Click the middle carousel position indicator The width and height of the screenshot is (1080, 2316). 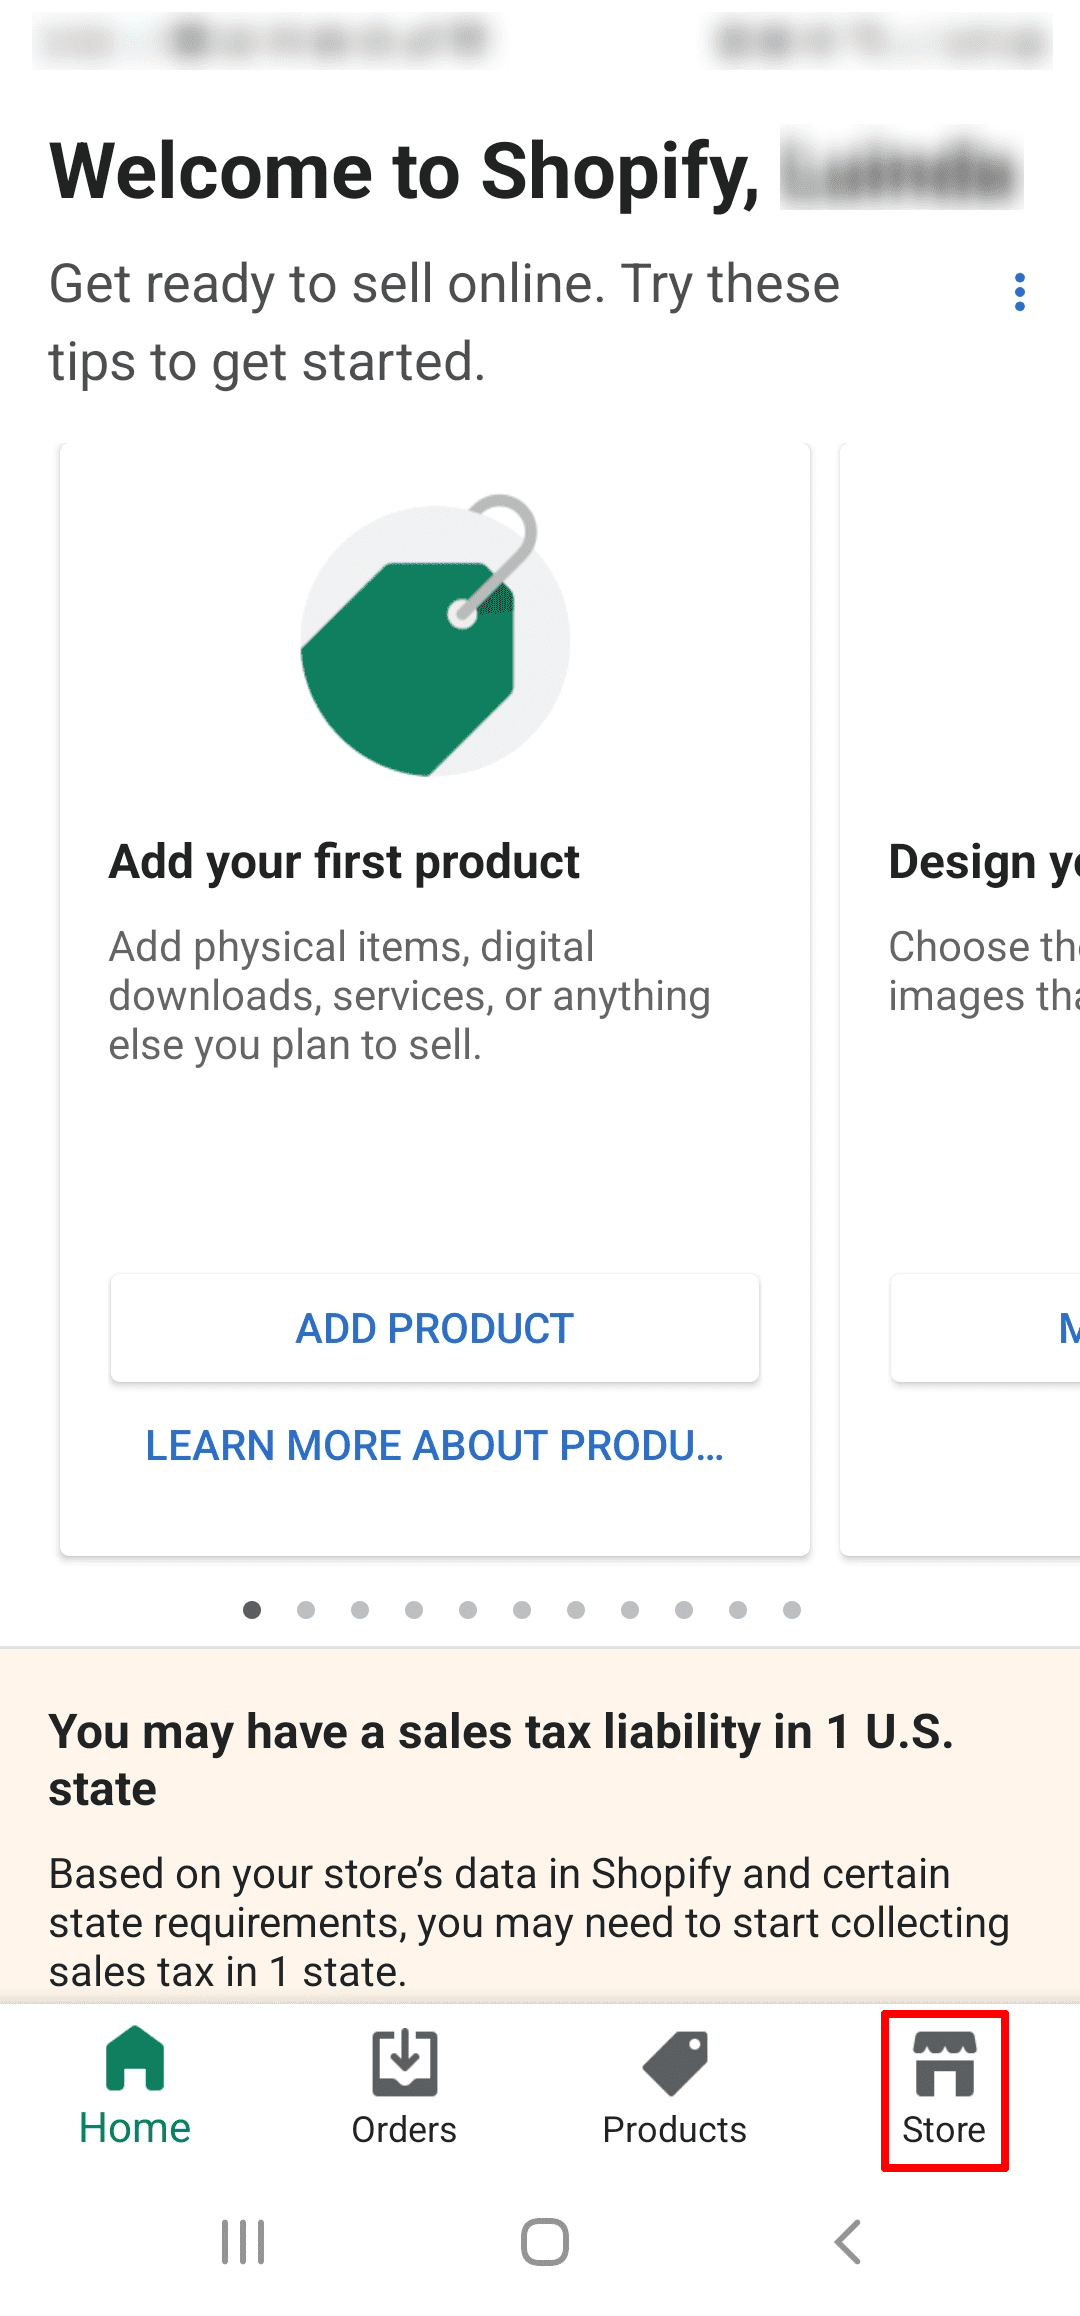pyautogui.click(x=521, y=1610)
